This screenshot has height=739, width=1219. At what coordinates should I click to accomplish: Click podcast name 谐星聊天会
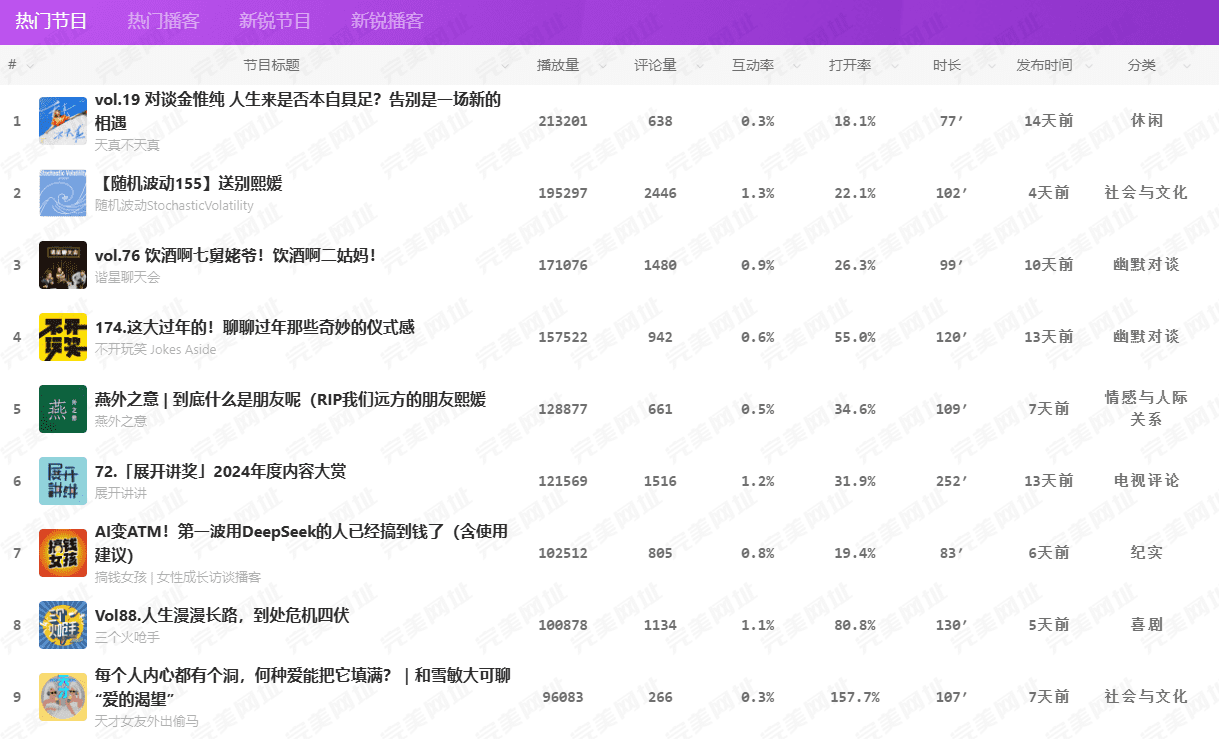pyautogui.click(x=127, y=277)
